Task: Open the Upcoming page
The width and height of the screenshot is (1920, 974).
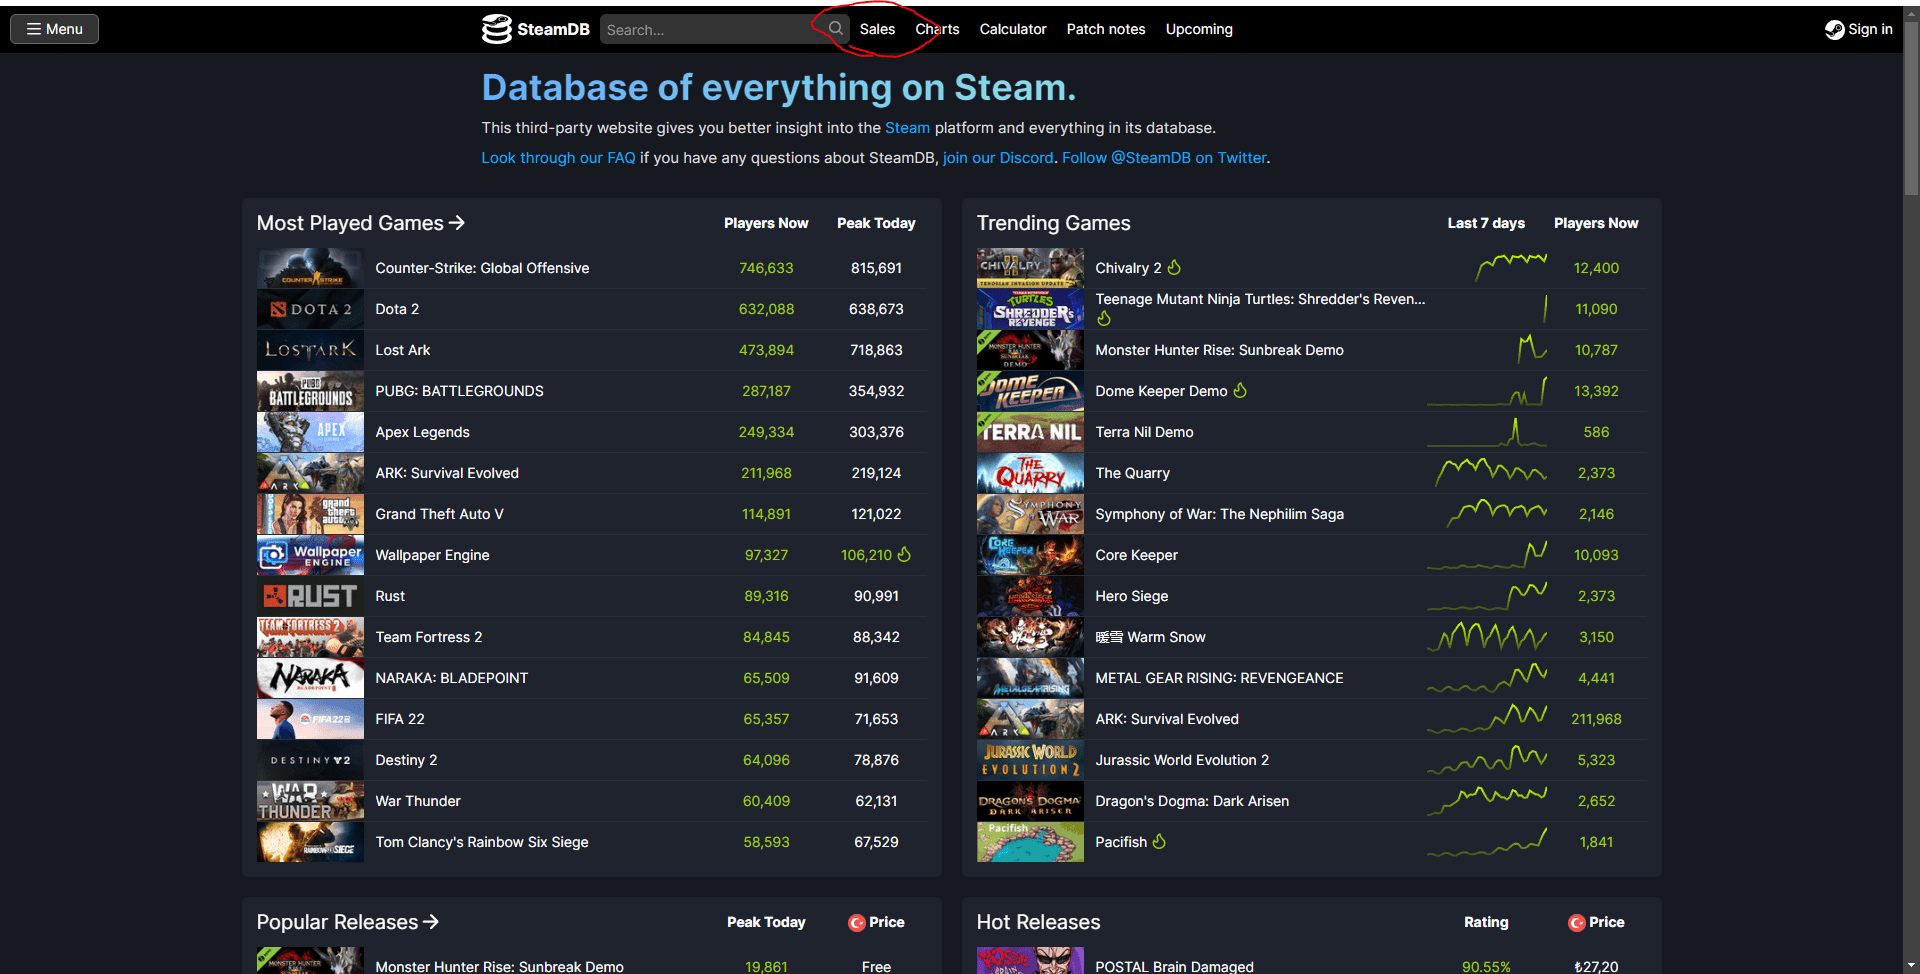Action: (x=1199, y=29)
